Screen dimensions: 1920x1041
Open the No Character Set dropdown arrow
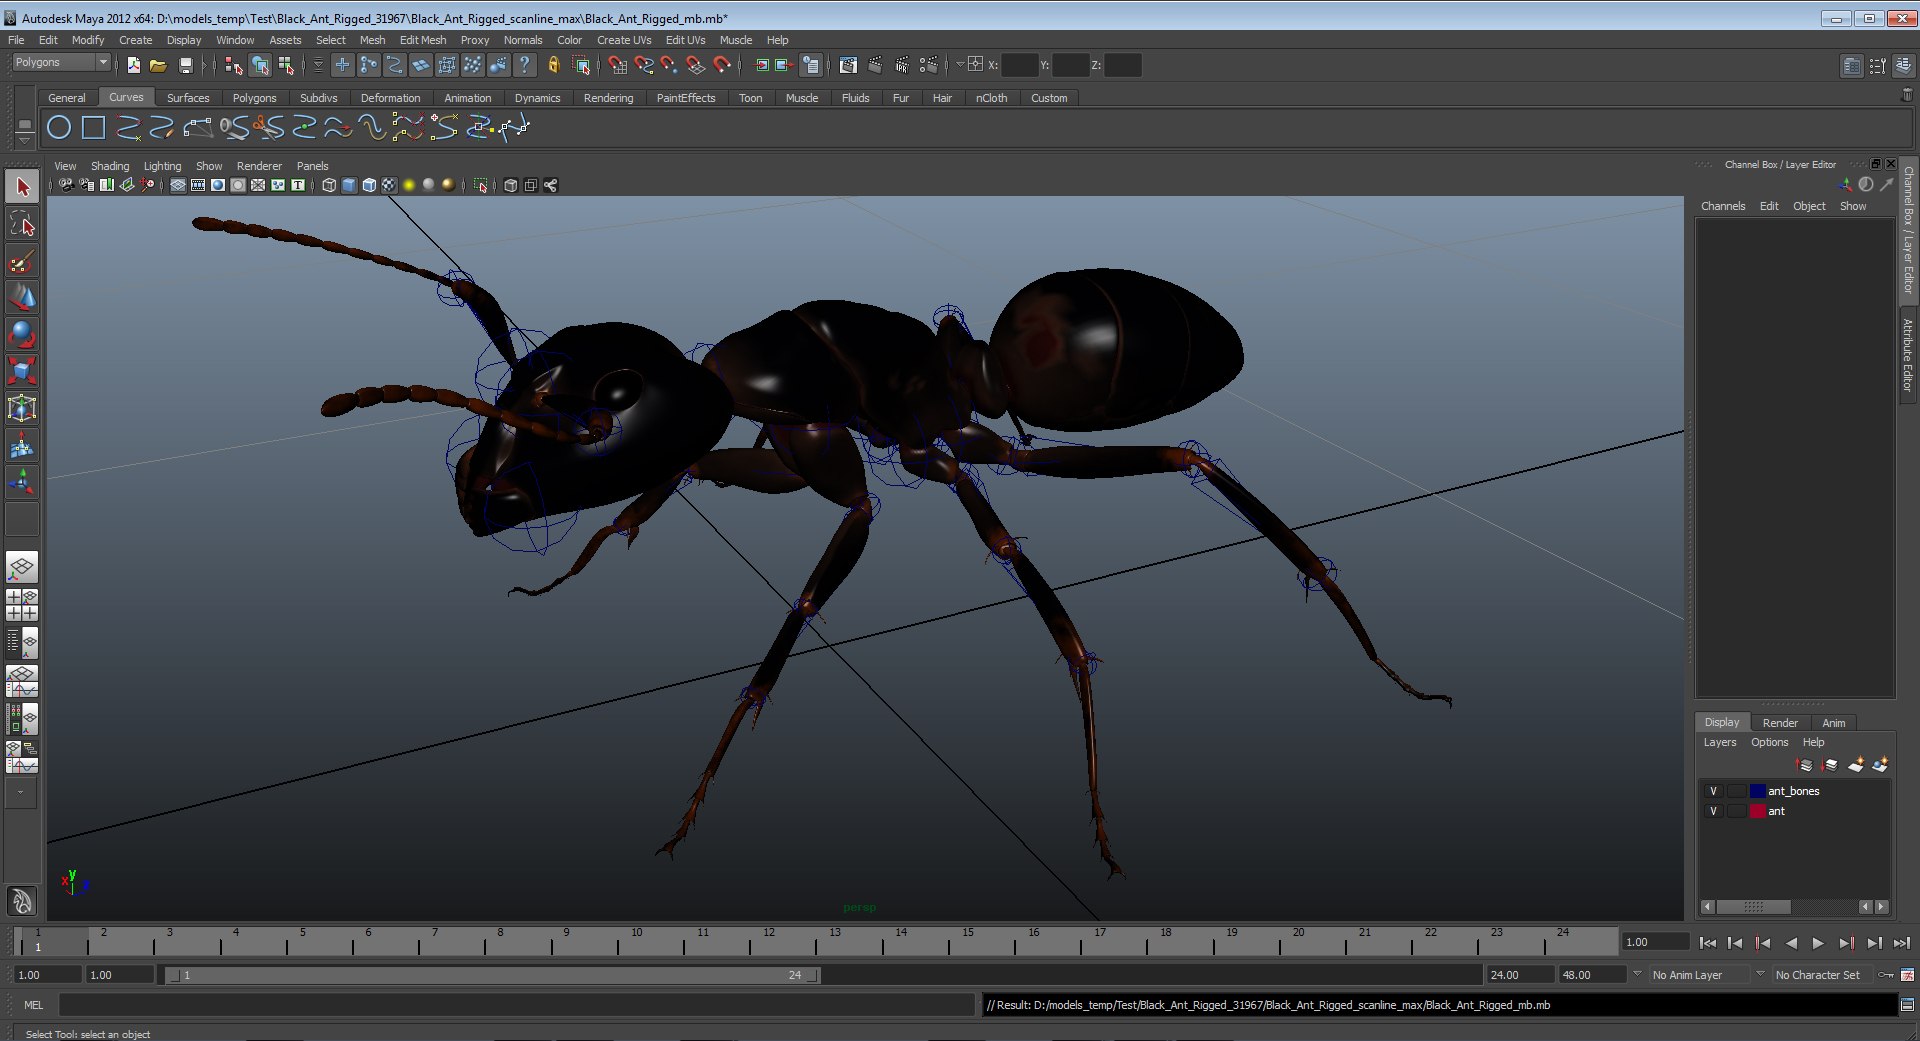1760,974
